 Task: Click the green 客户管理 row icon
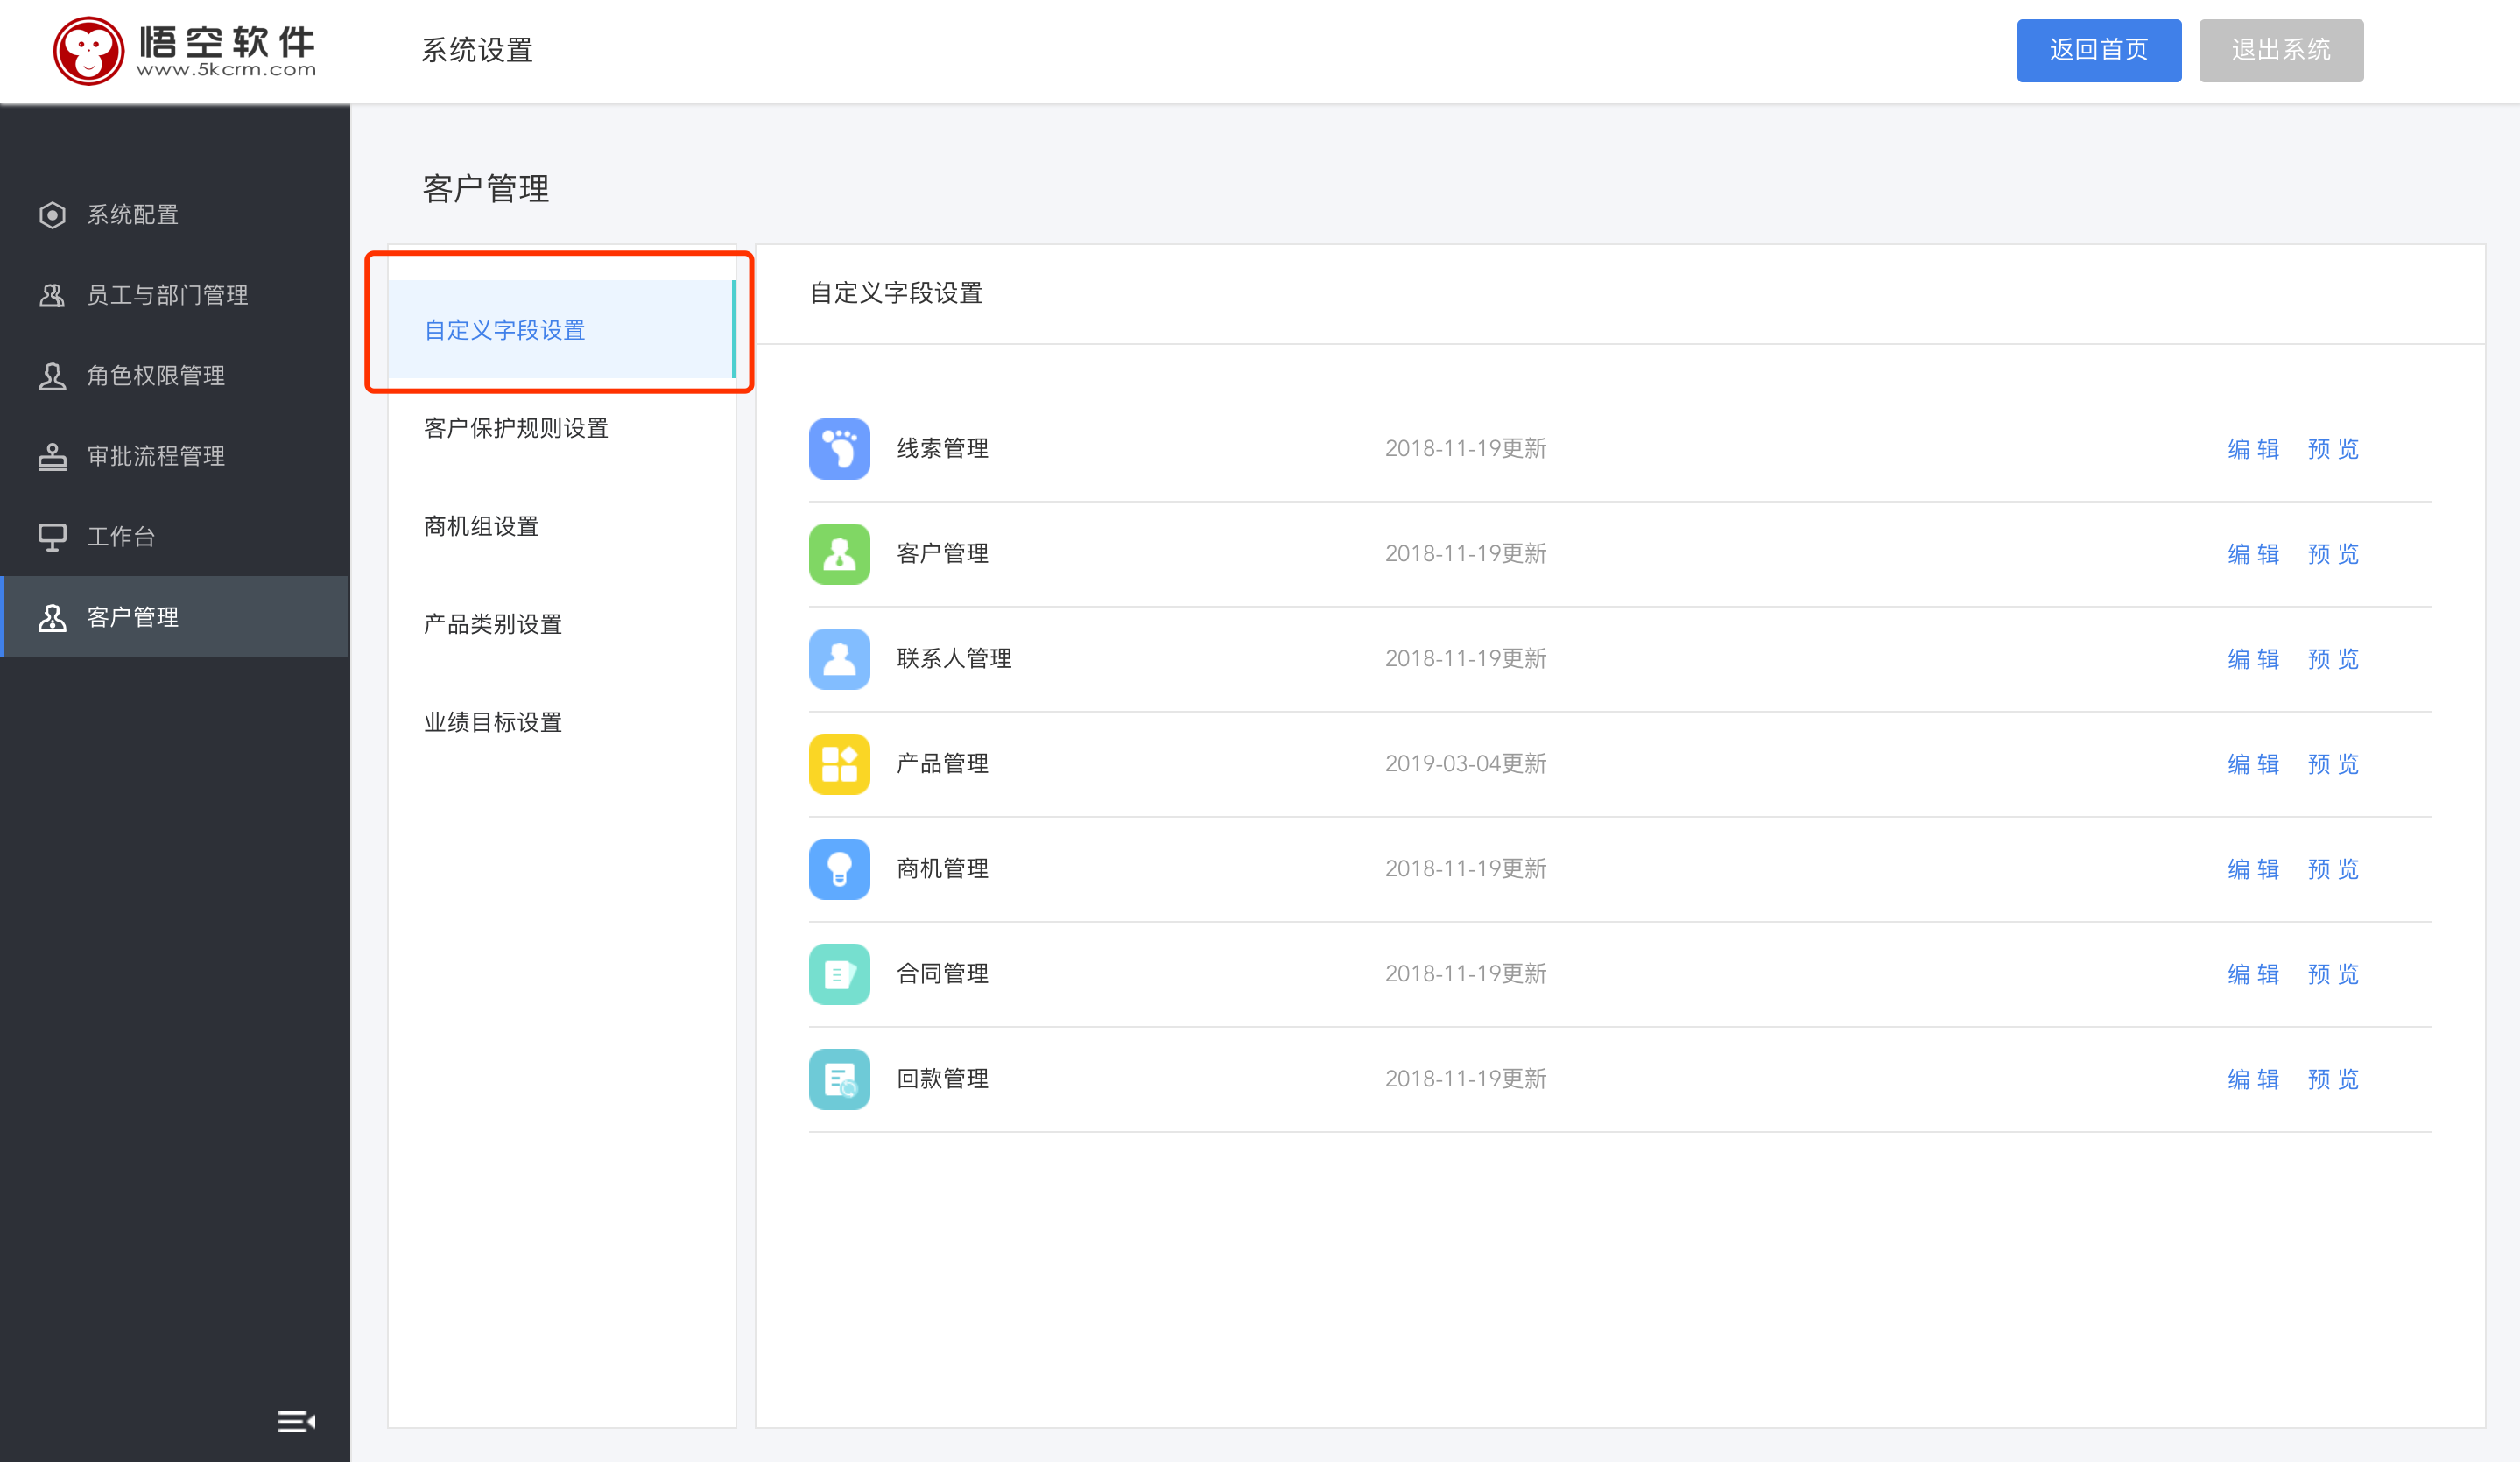tap(839, 554)
